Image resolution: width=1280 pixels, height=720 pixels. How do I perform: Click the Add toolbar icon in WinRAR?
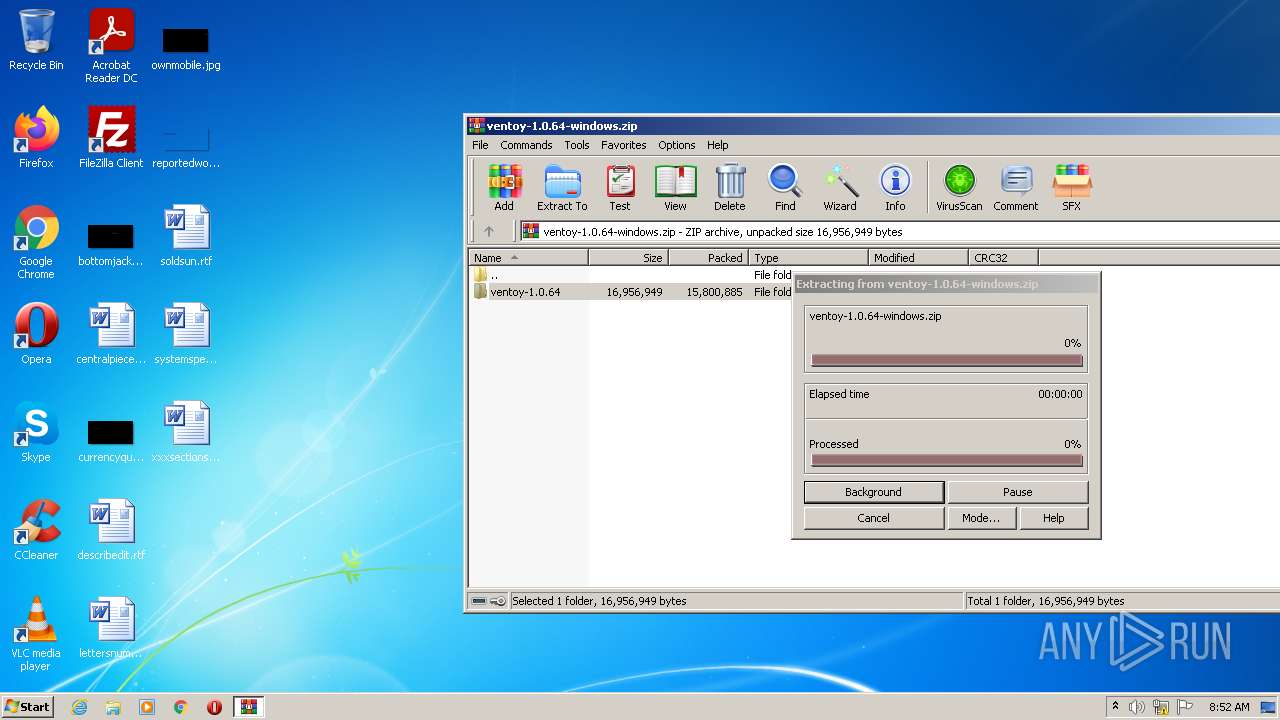[504, 188]
